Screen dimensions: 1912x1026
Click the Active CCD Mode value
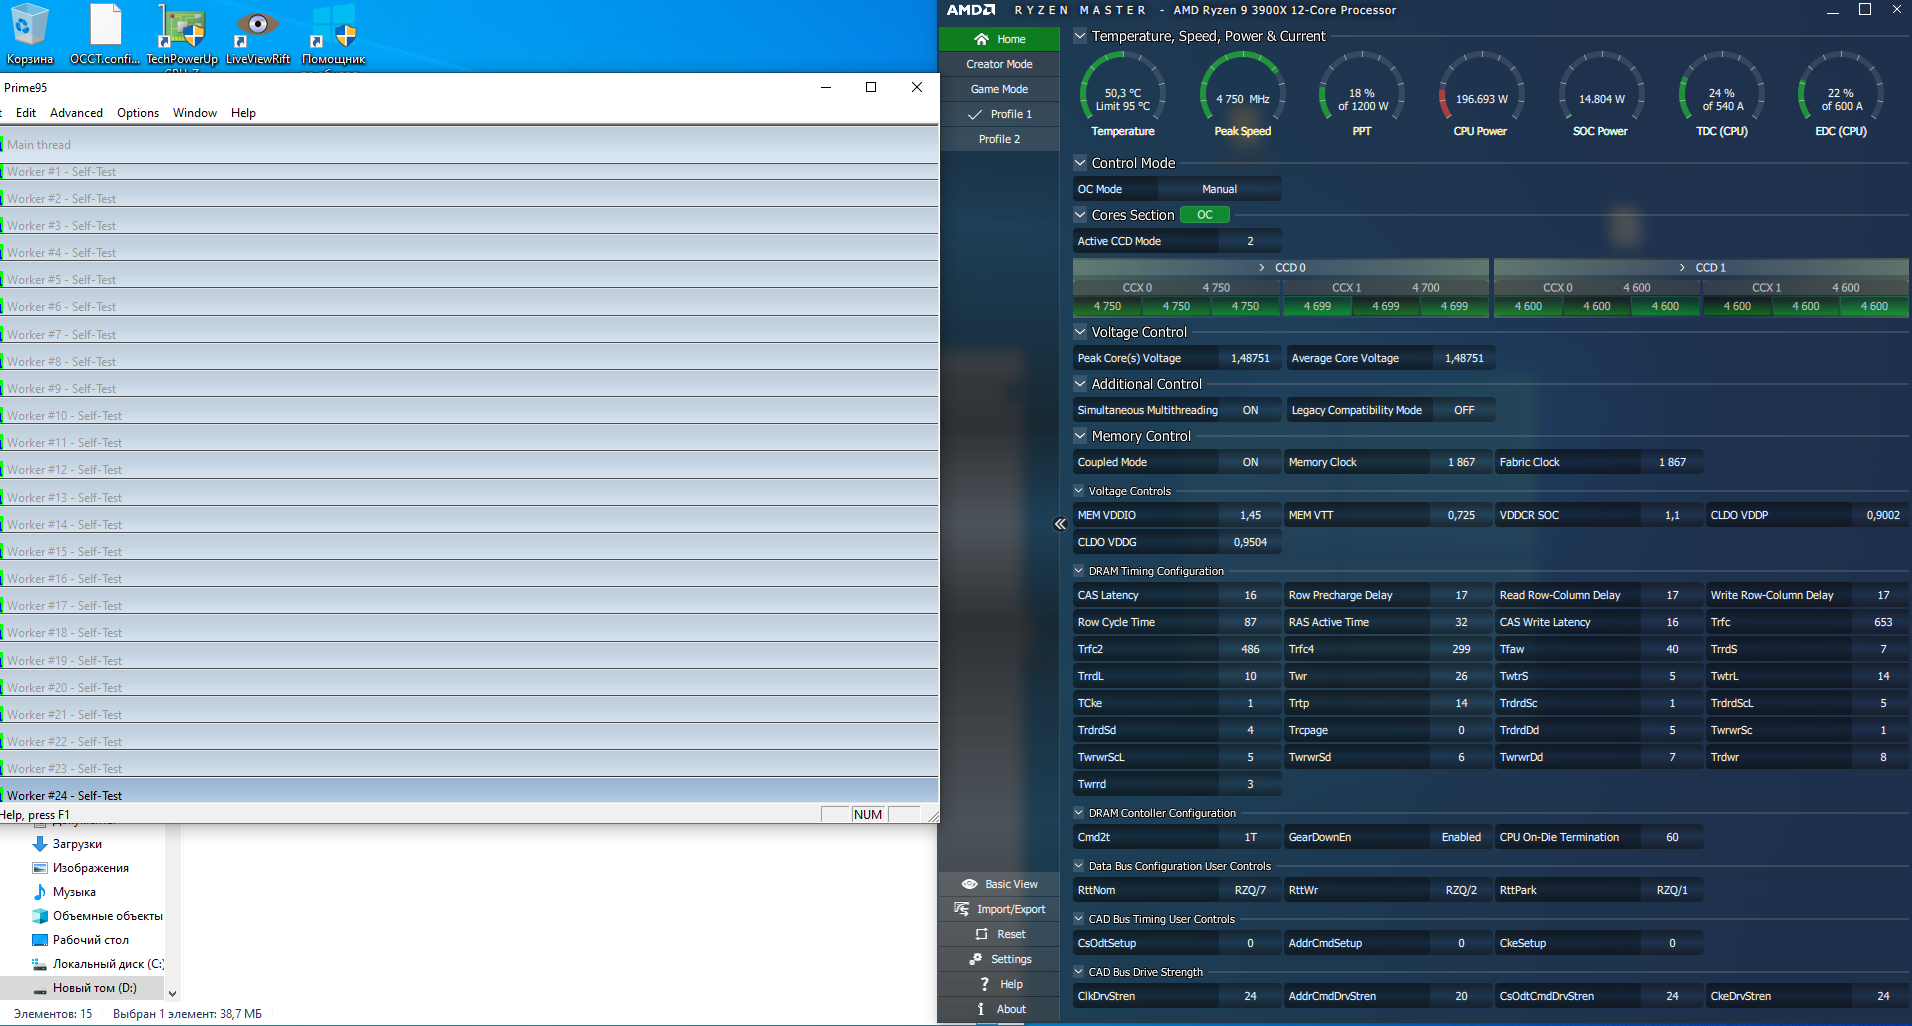coord(1250,241)
